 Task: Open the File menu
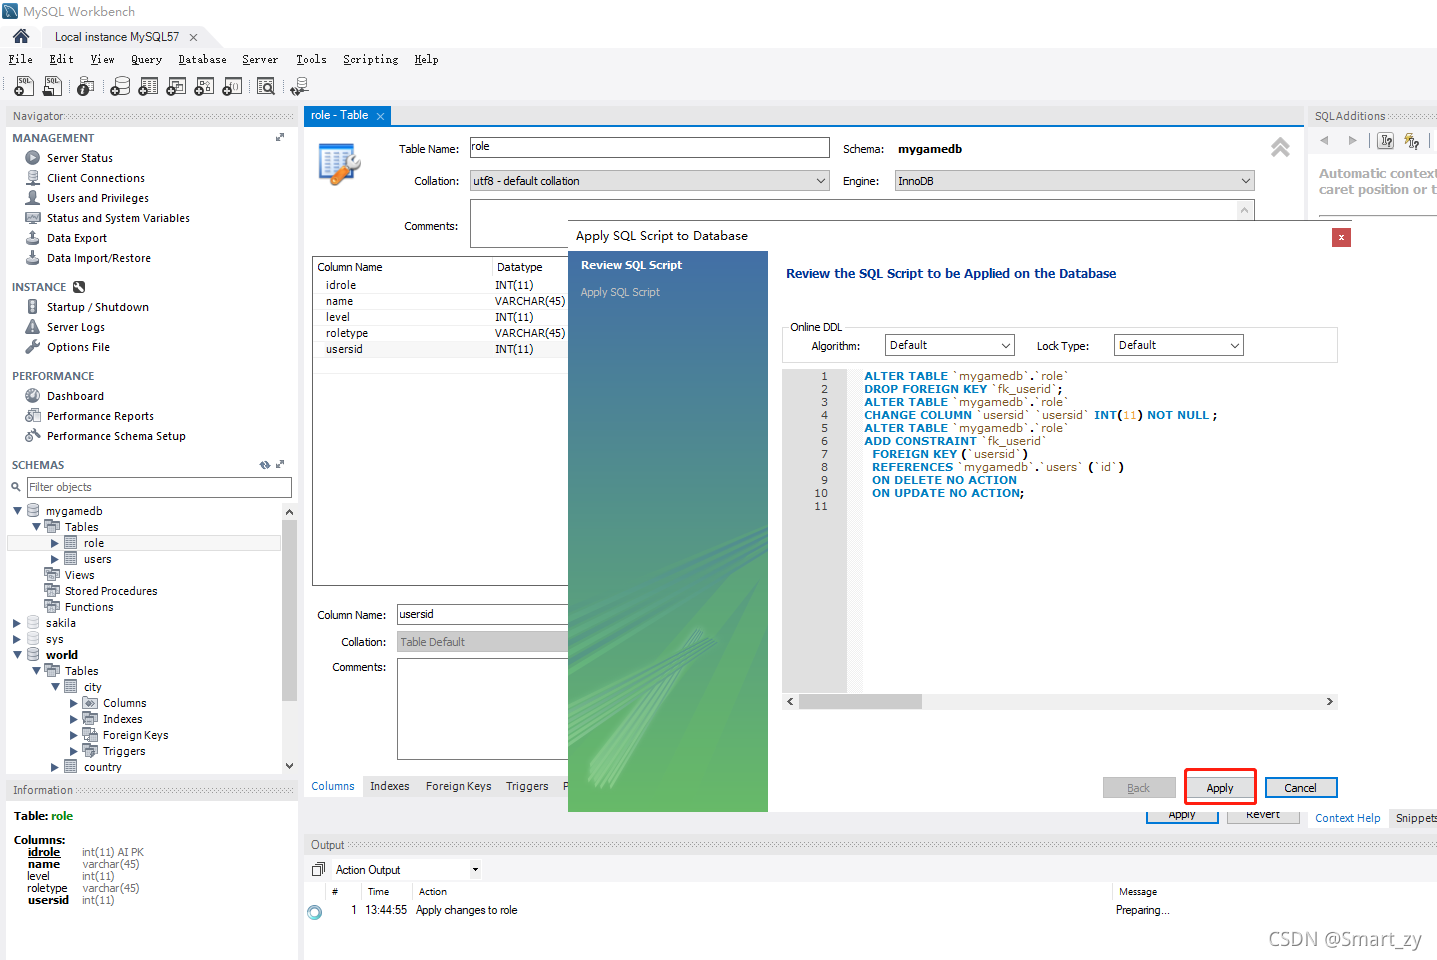pos(21,60)
